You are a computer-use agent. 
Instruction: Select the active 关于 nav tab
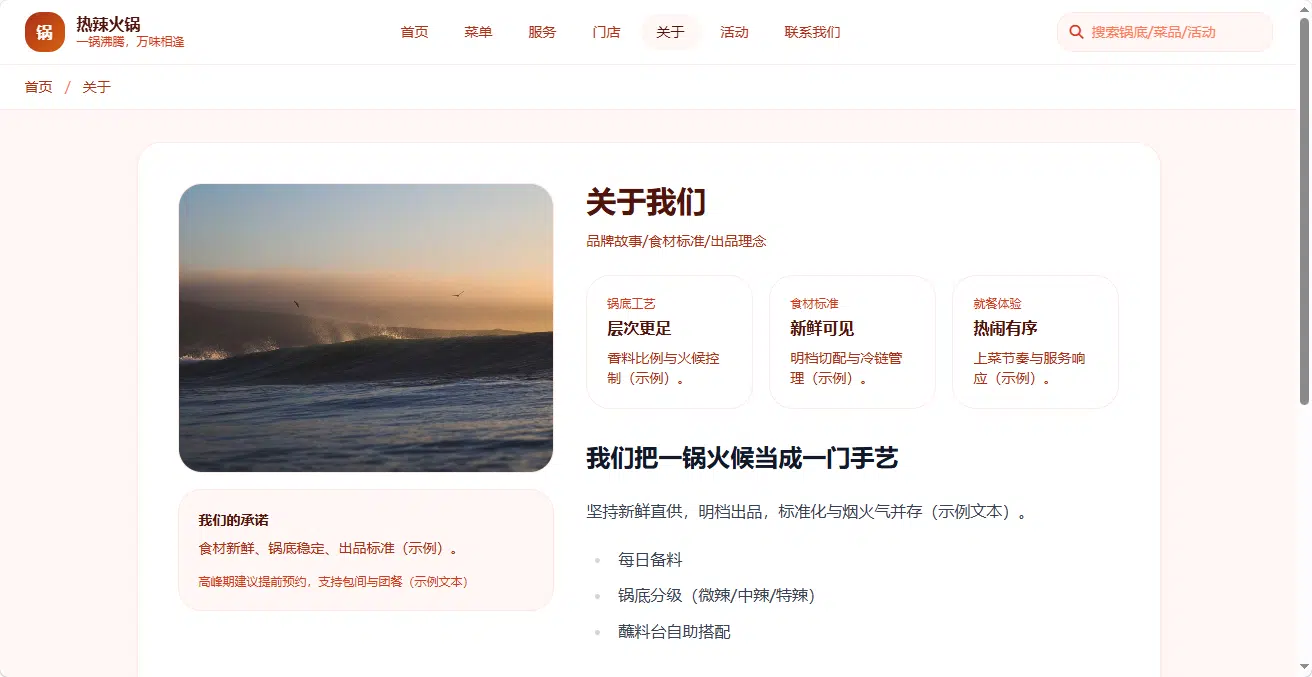tap(670, 32)
